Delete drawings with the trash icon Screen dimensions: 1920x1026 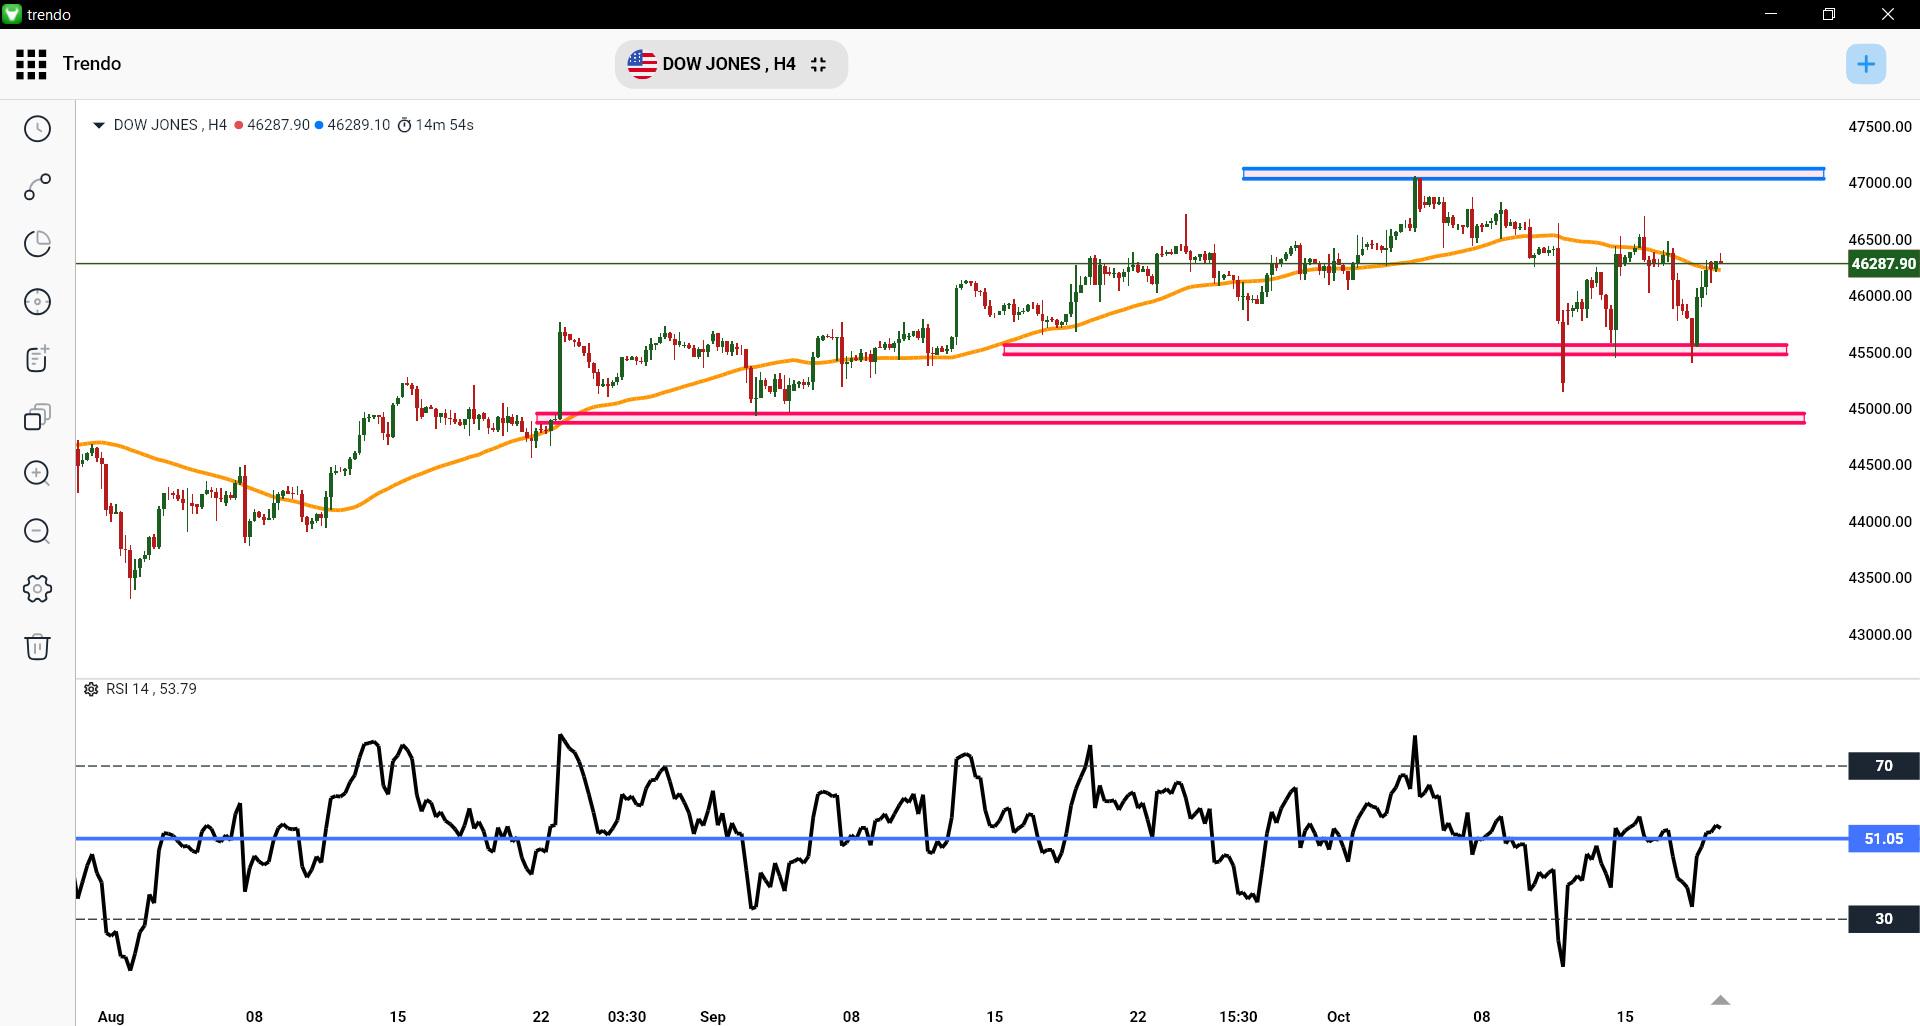click(x=37, y=647)
